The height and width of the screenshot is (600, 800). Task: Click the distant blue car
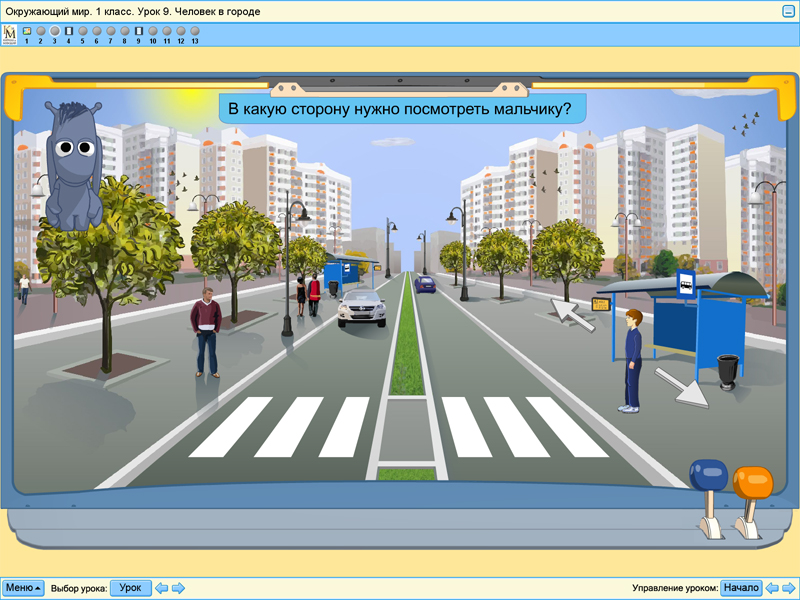425,284
